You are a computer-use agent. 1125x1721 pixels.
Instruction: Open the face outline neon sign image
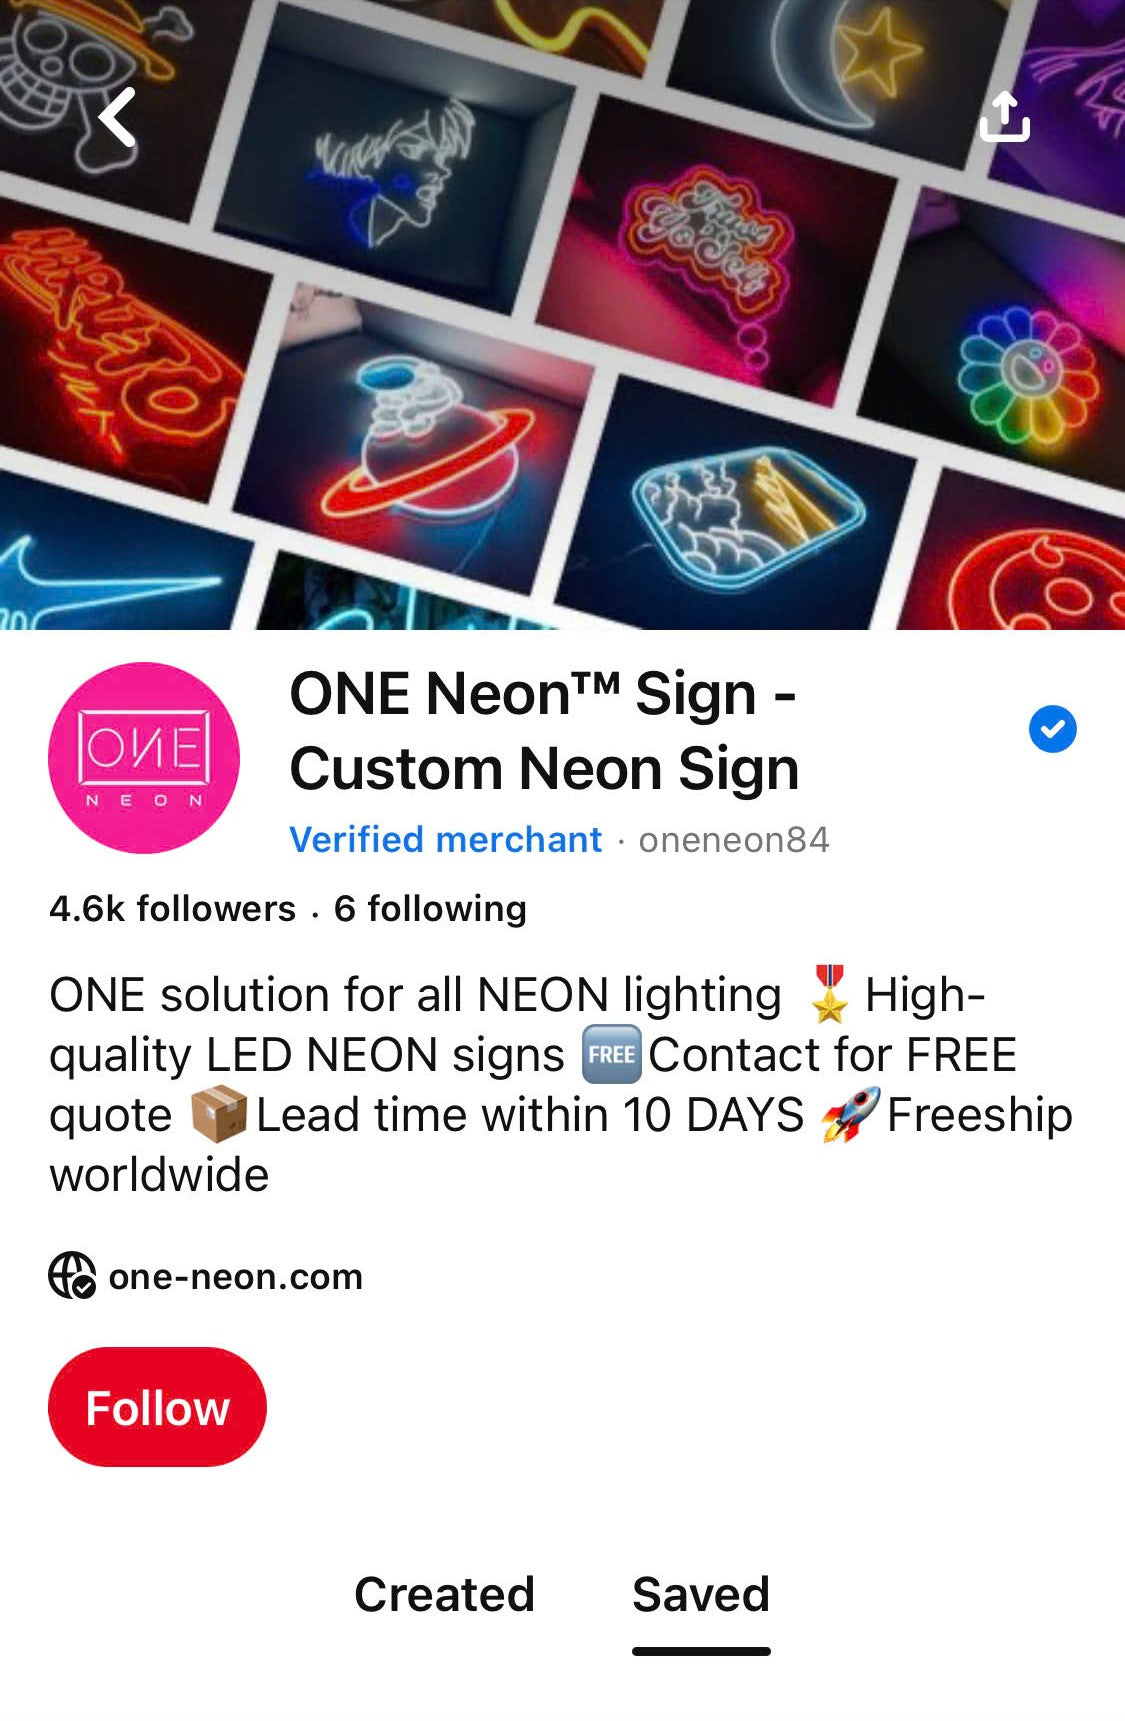[x=393, y=165]
